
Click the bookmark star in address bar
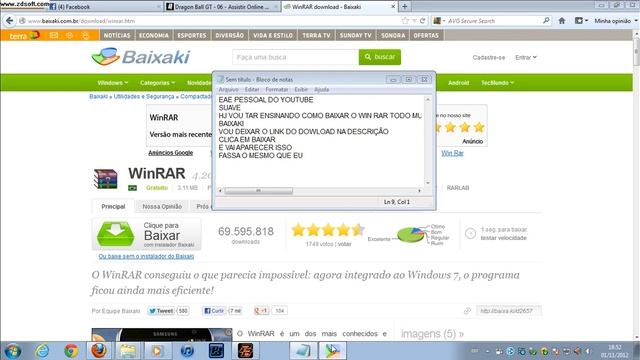[405, 21]
